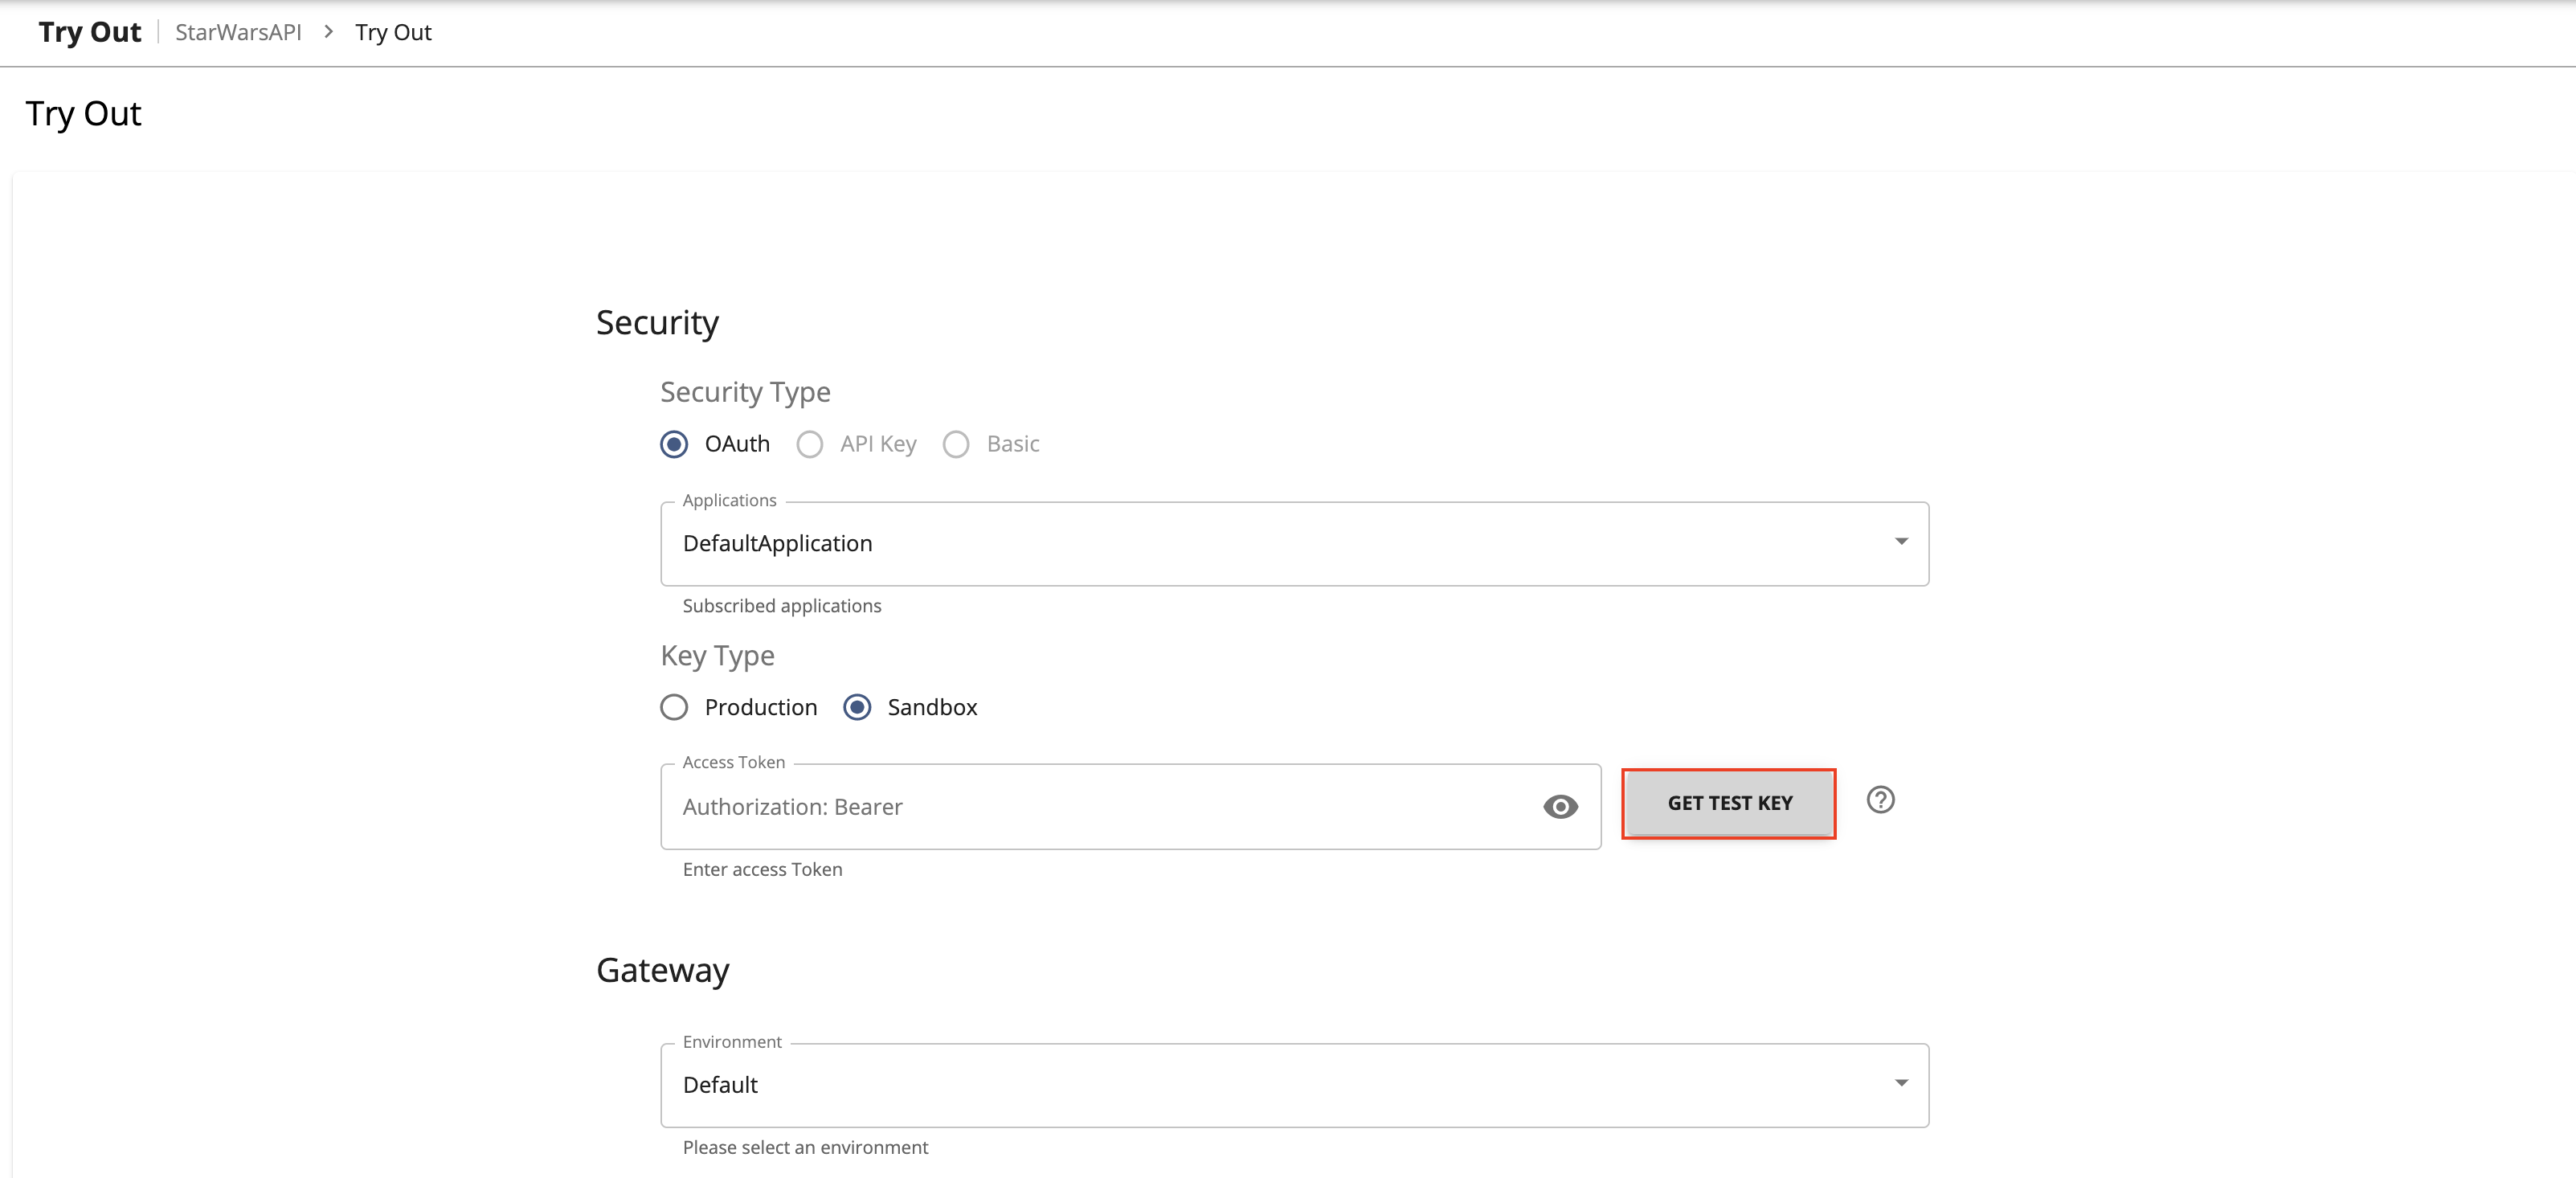Click the Gateway section heading

click(x=662, y=969)
